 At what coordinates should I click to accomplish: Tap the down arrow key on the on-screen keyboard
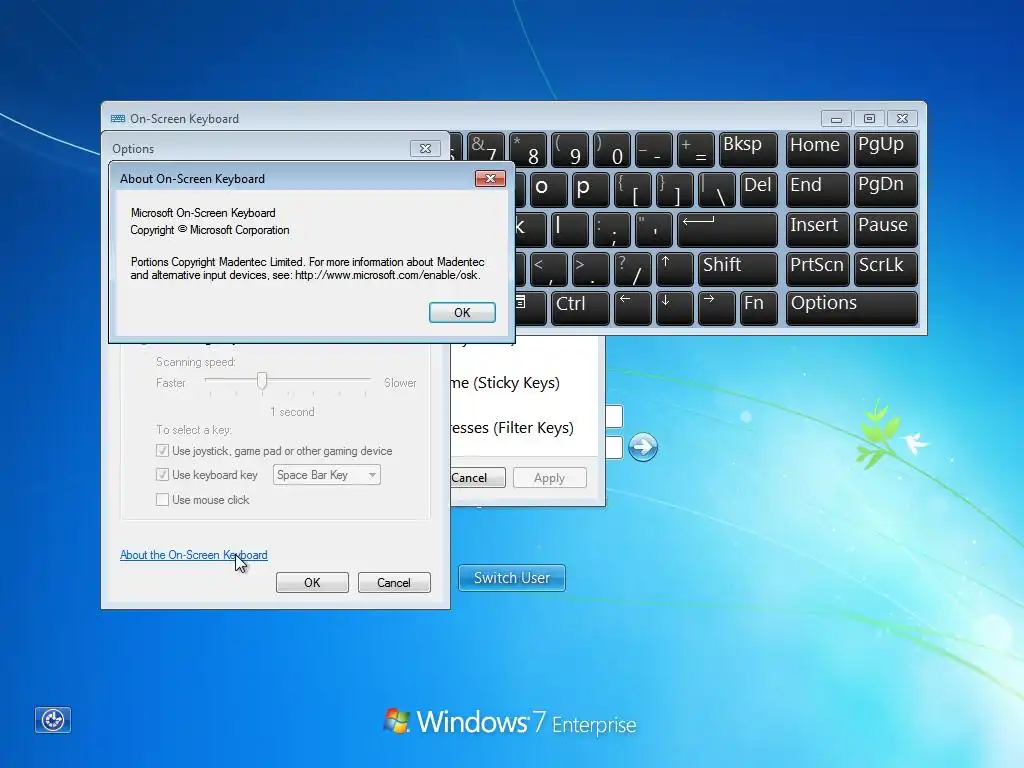(x=674, y=308)
